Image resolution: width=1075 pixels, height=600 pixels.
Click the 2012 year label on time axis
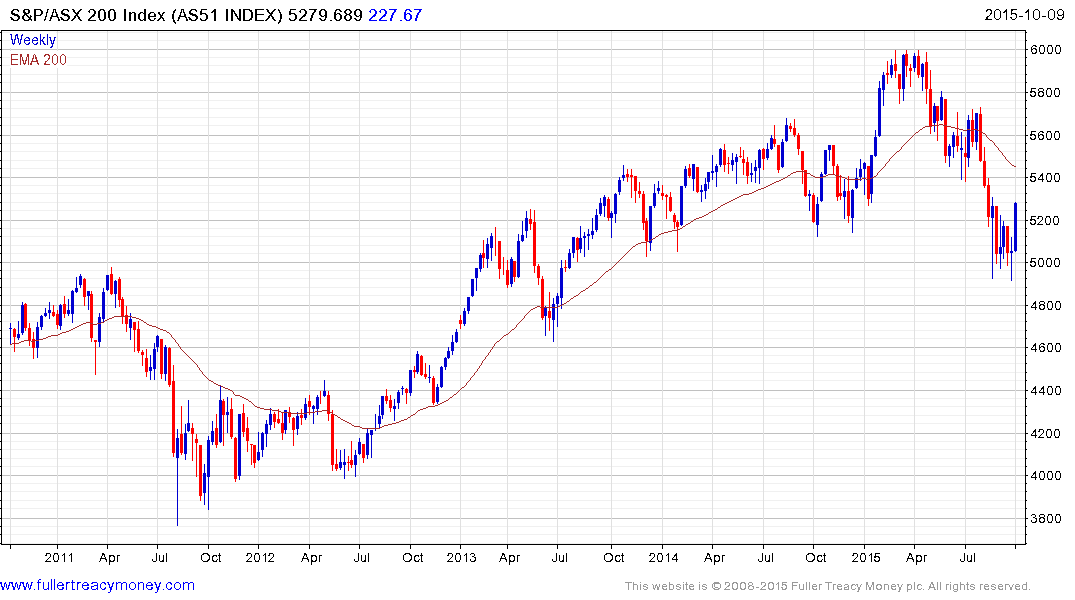pos(260,557)
